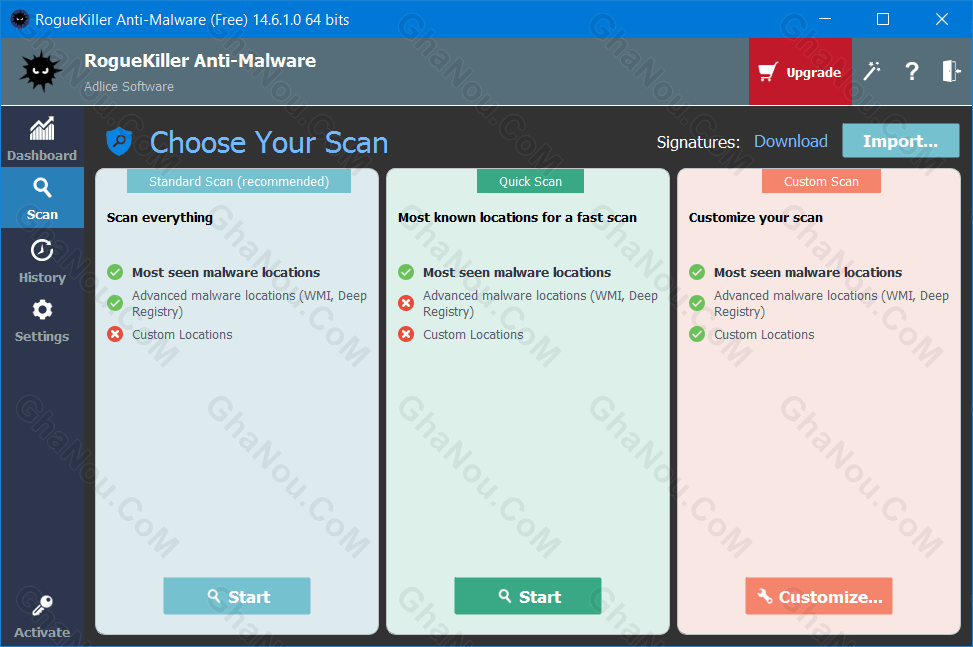The width and height of the screenshot is (973, 647).
Task: Open the History sidebar section
Action: [x=42, y=262]
